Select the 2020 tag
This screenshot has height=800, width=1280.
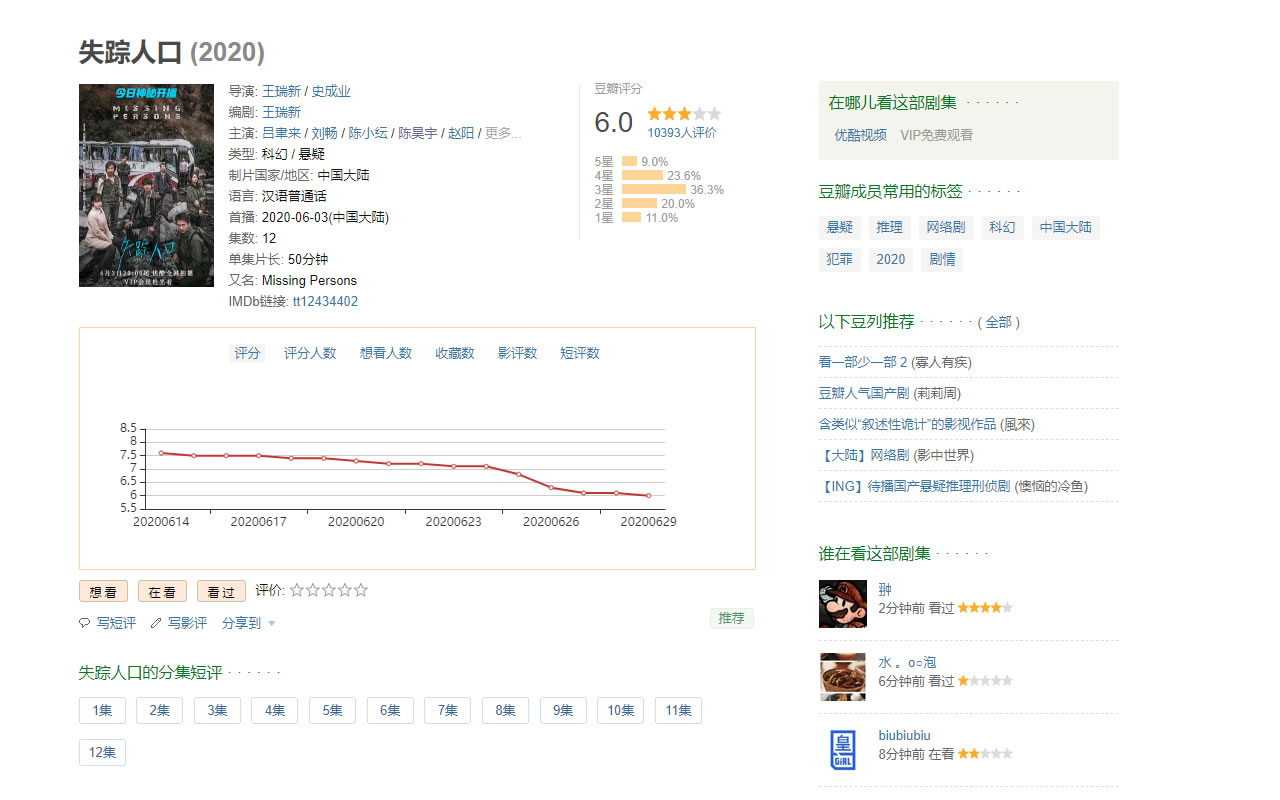click(891, 259)
